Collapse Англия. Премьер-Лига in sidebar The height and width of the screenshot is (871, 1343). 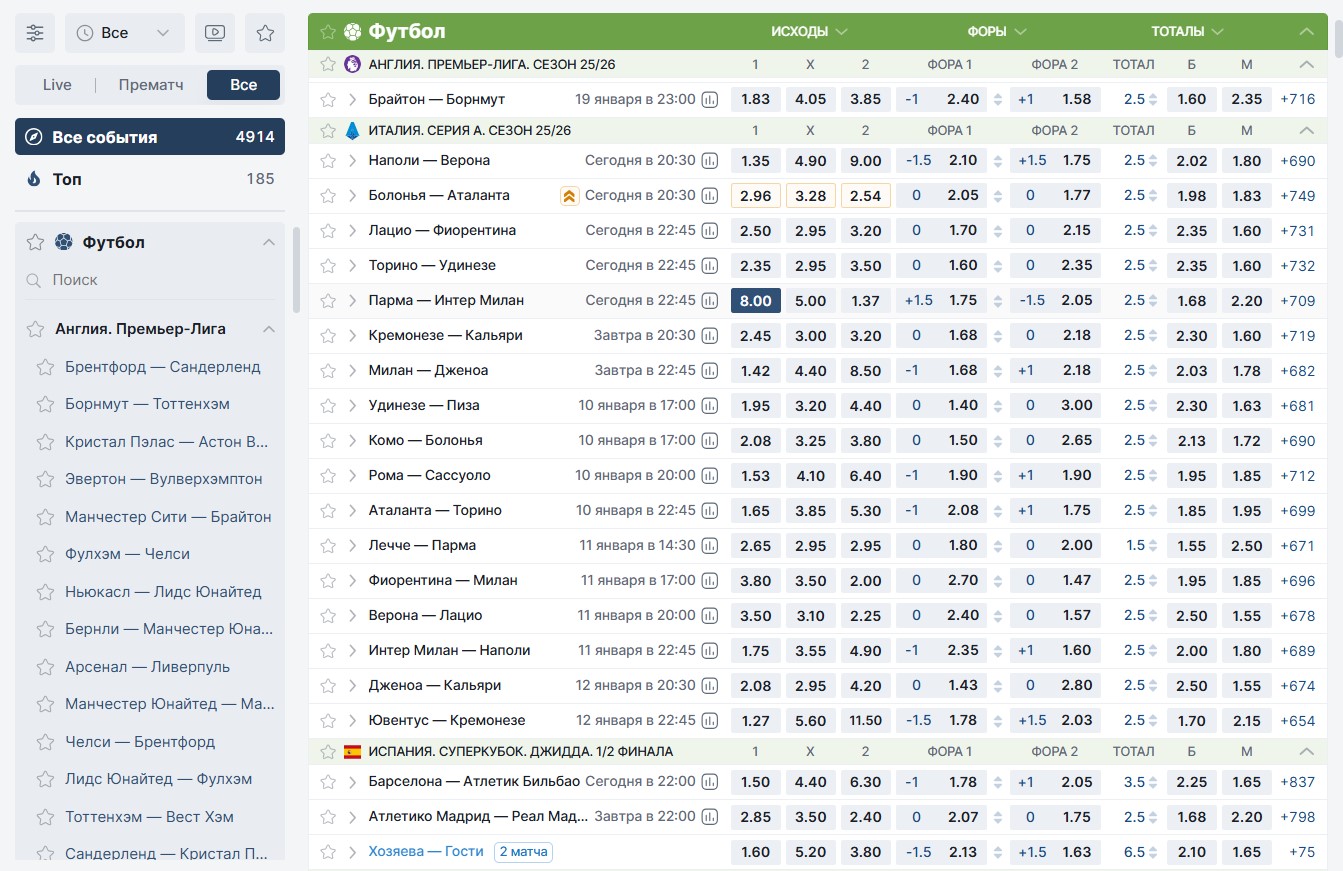tap(268, 329)
